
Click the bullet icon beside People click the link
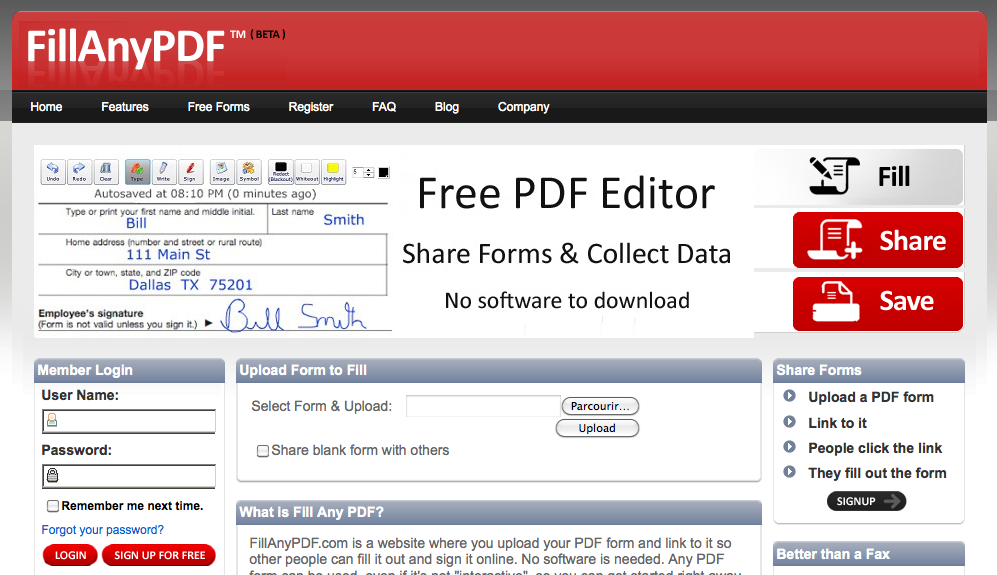pos(790,447)
